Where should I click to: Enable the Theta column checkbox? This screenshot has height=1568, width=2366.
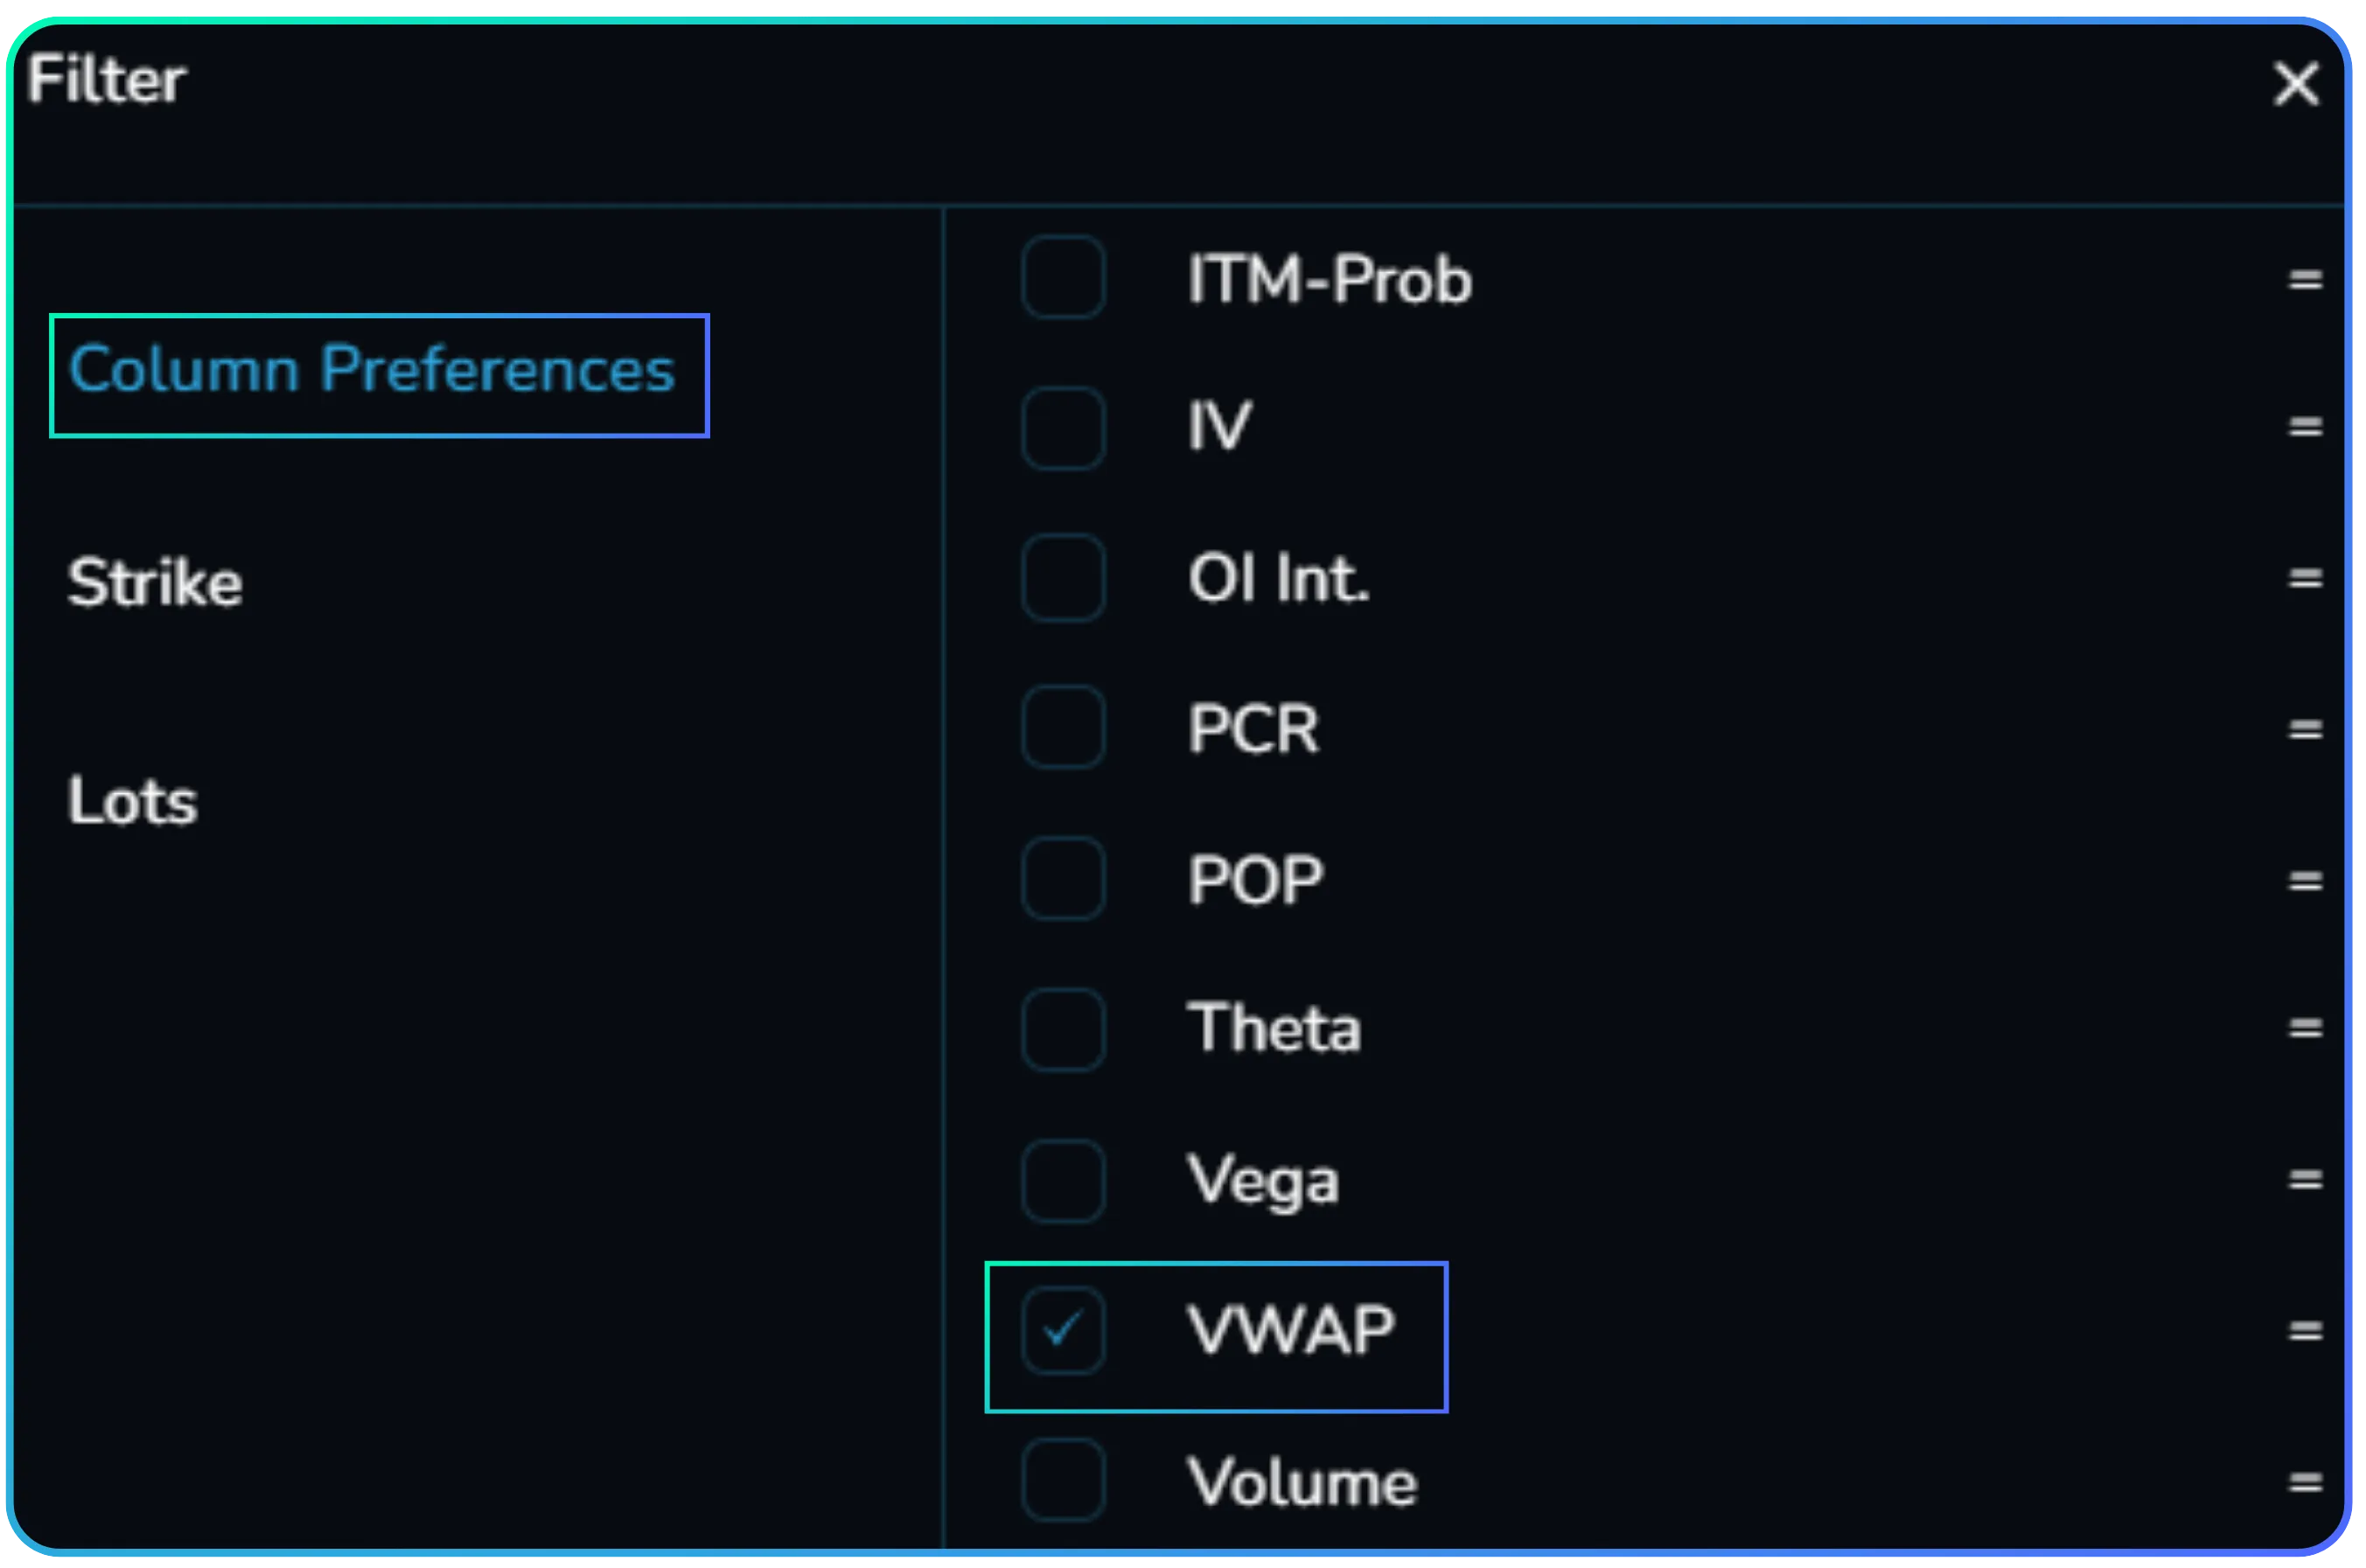(x=1063, y=1029)
